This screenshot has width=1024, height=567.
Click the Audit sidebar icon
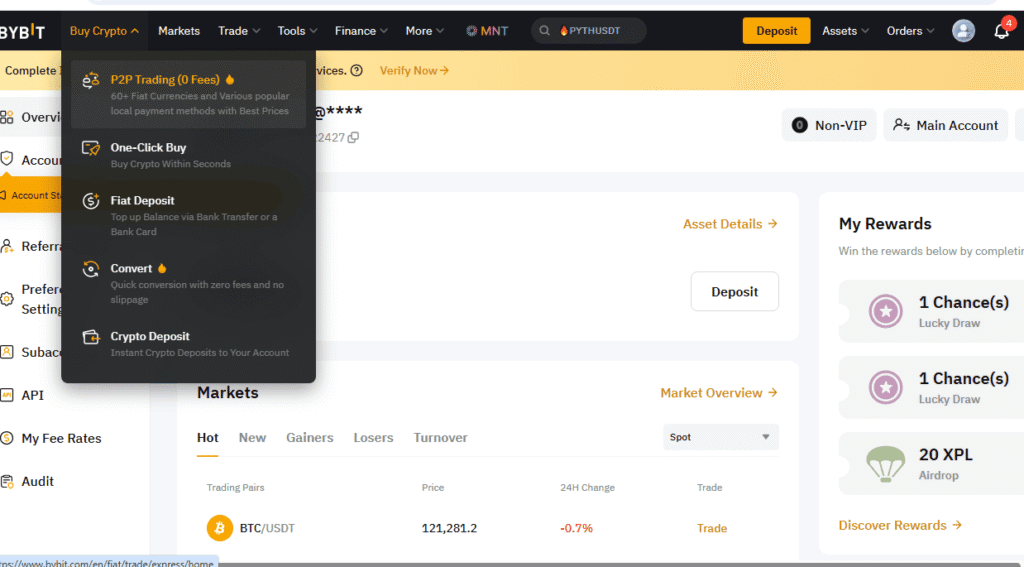(7, 481)
